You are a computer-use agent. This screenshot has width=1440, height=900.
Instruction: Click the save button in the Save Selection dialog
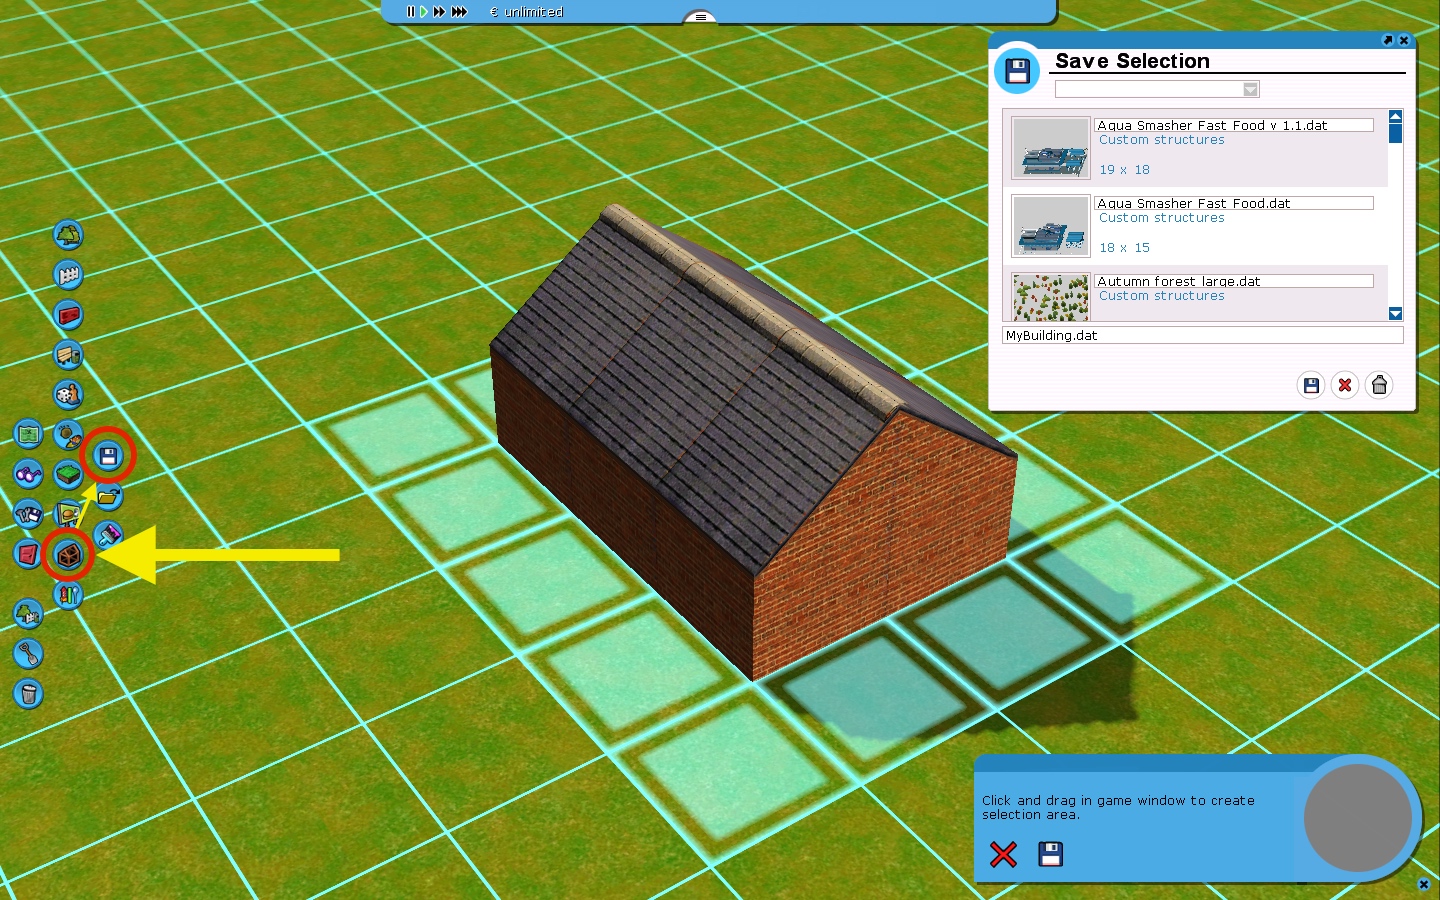point(1311,385)
